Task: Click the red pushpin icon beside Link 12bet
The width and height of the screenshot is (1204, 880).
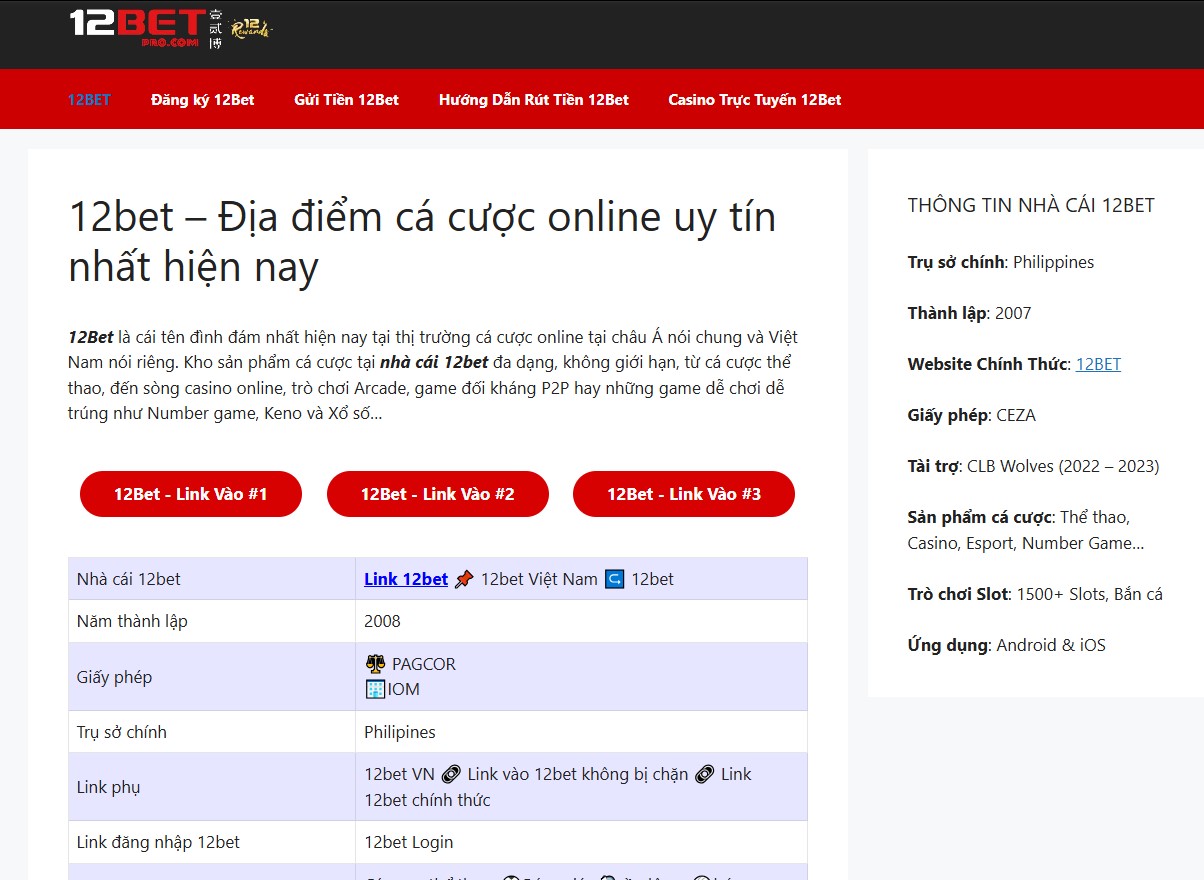Action: (463, 578)
